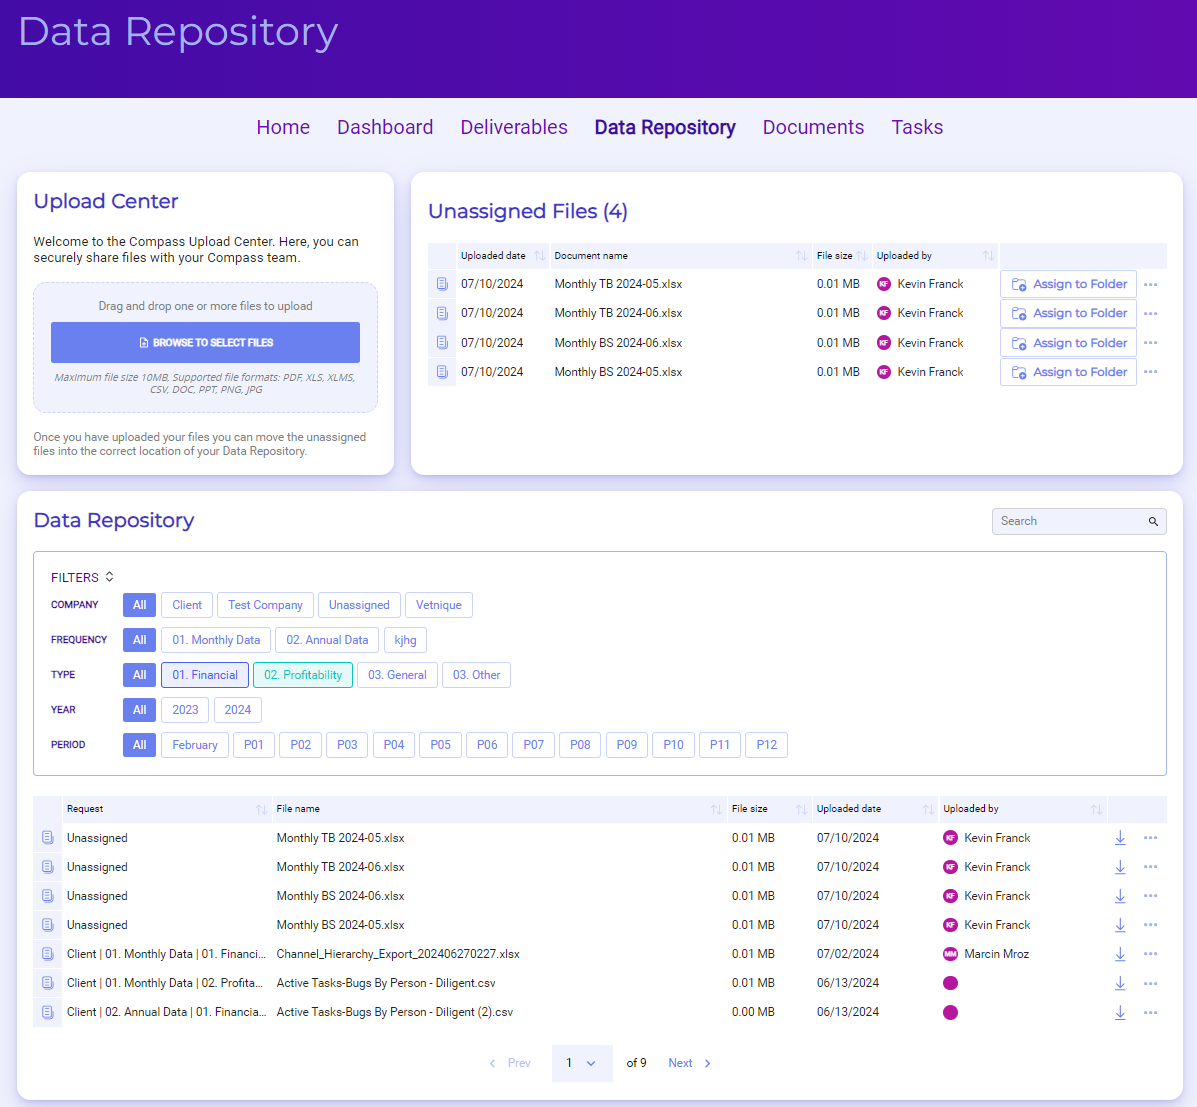Assign Monthly BS 2024-05.xlsx to a folder
This screenshot has width=1197, height=1107.
click(1068, 371)
